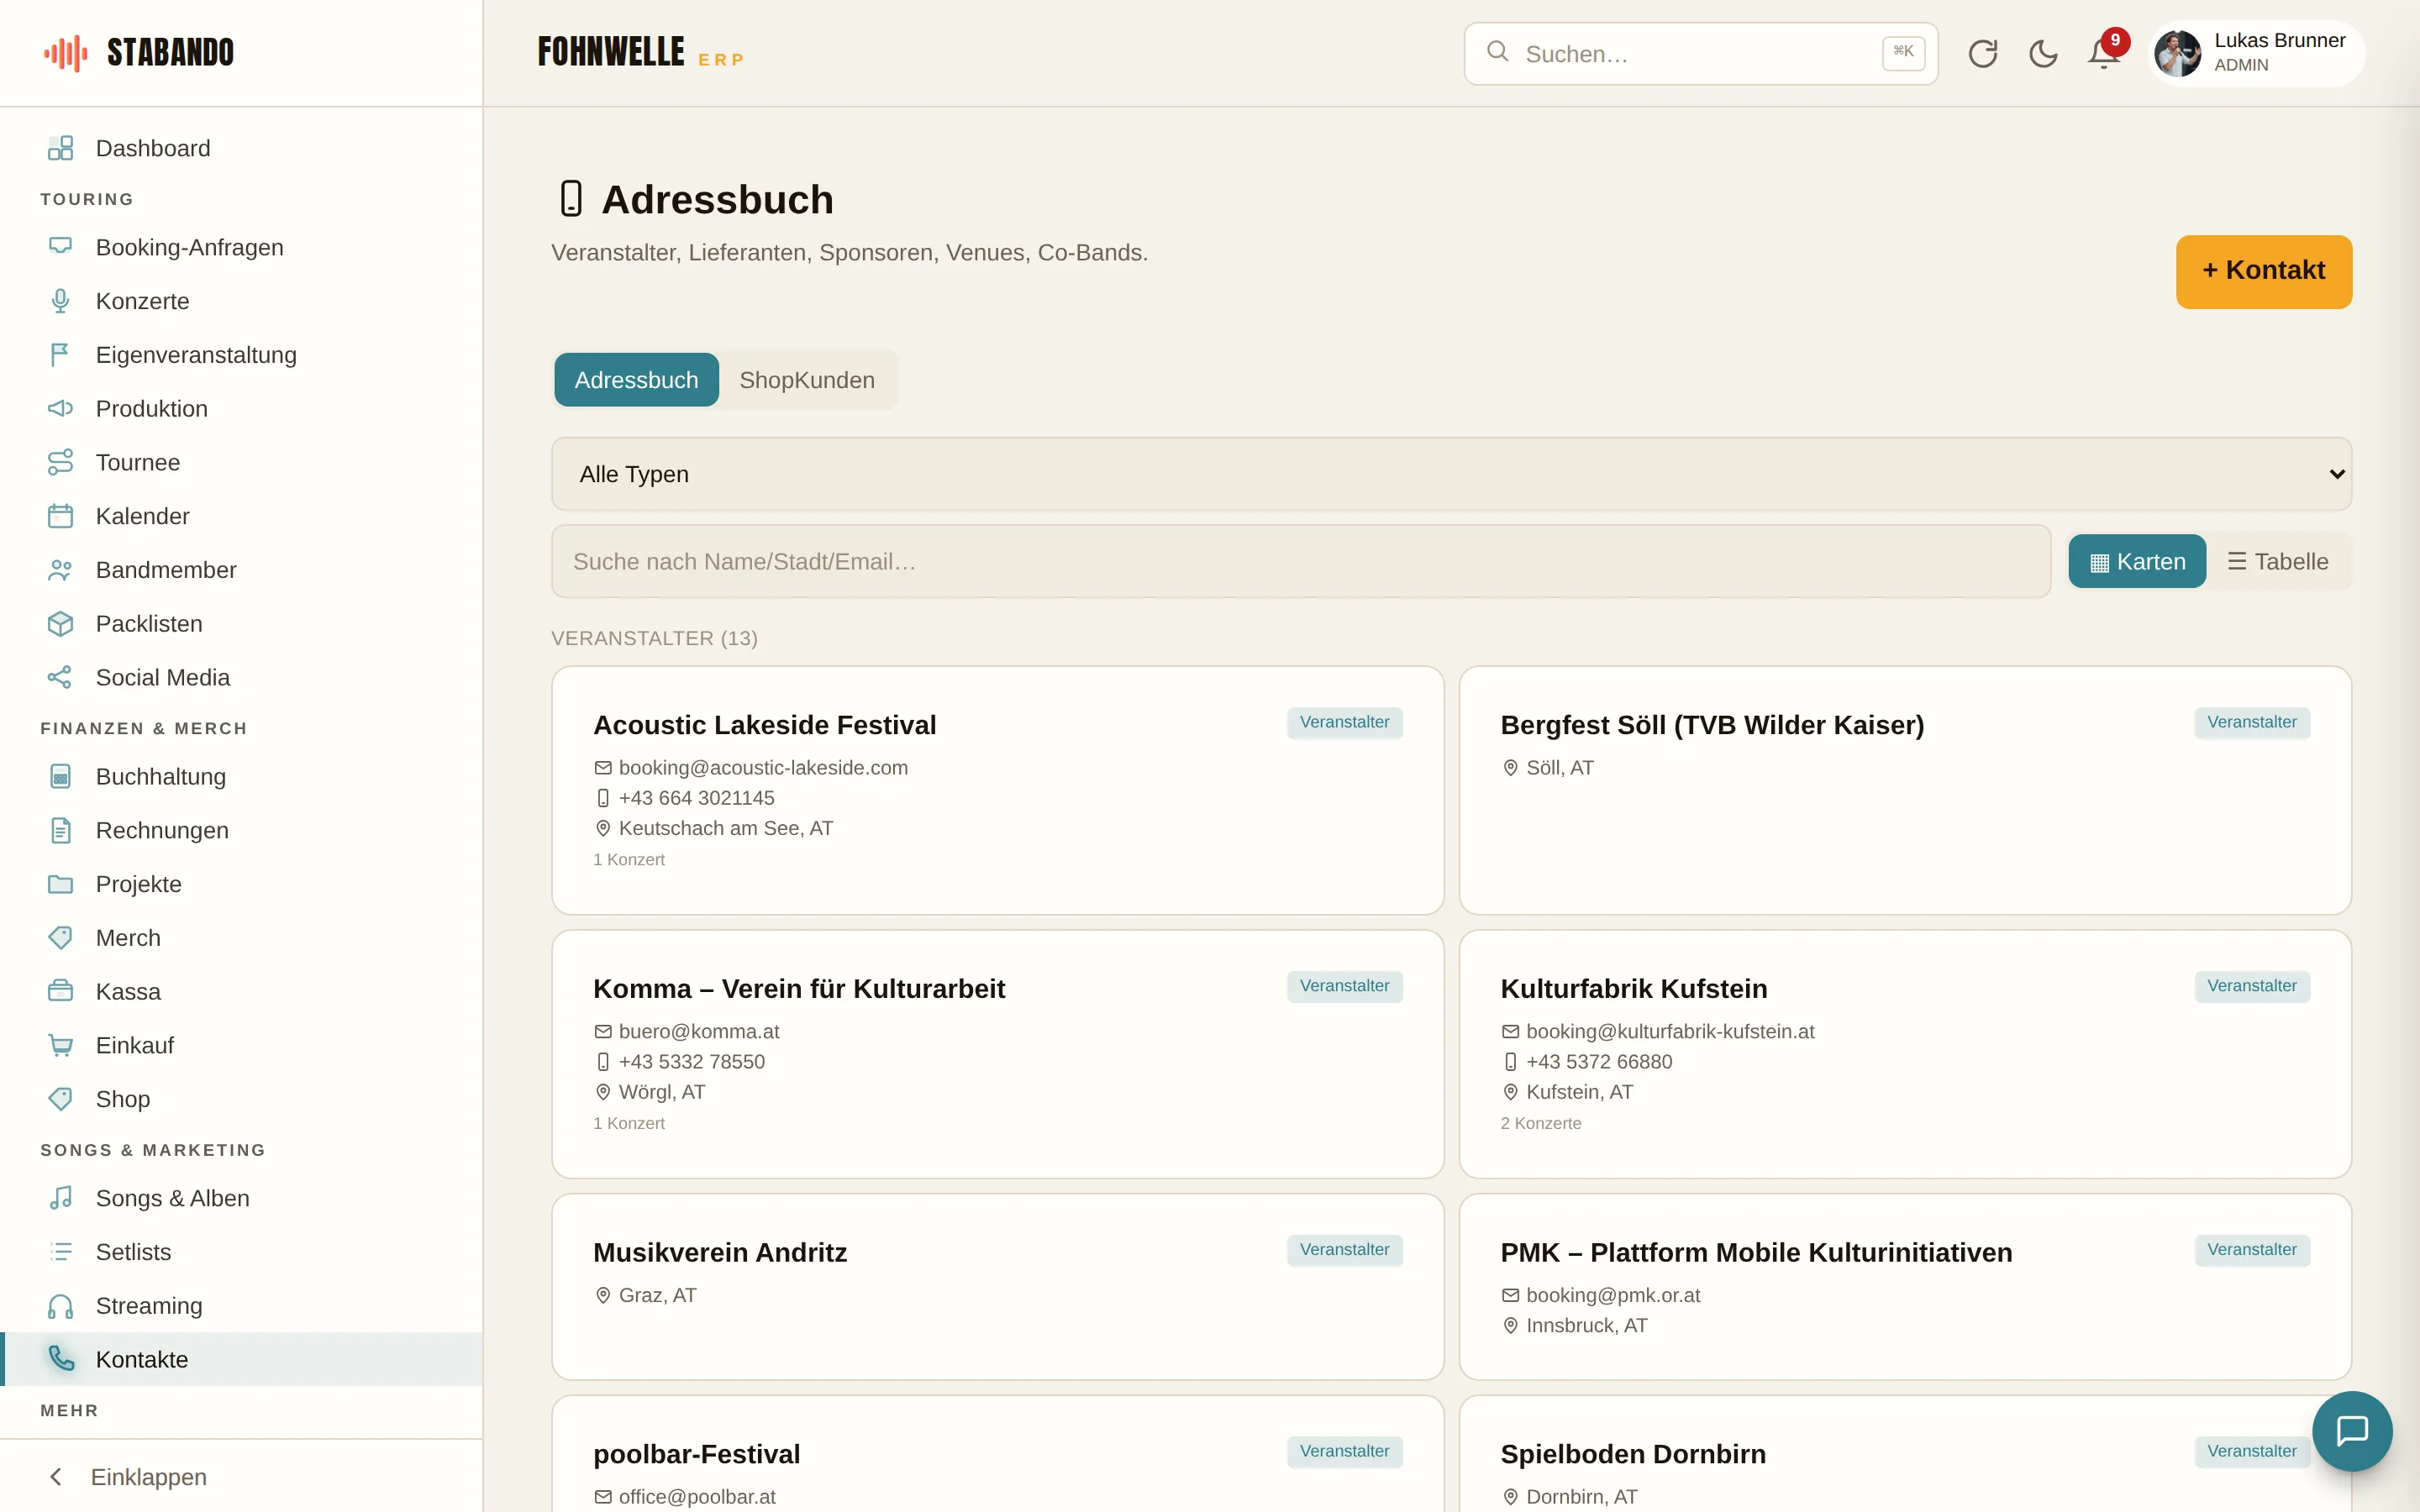
Task: Click the Packlisten box icon
Action: [x=60, y=624]
